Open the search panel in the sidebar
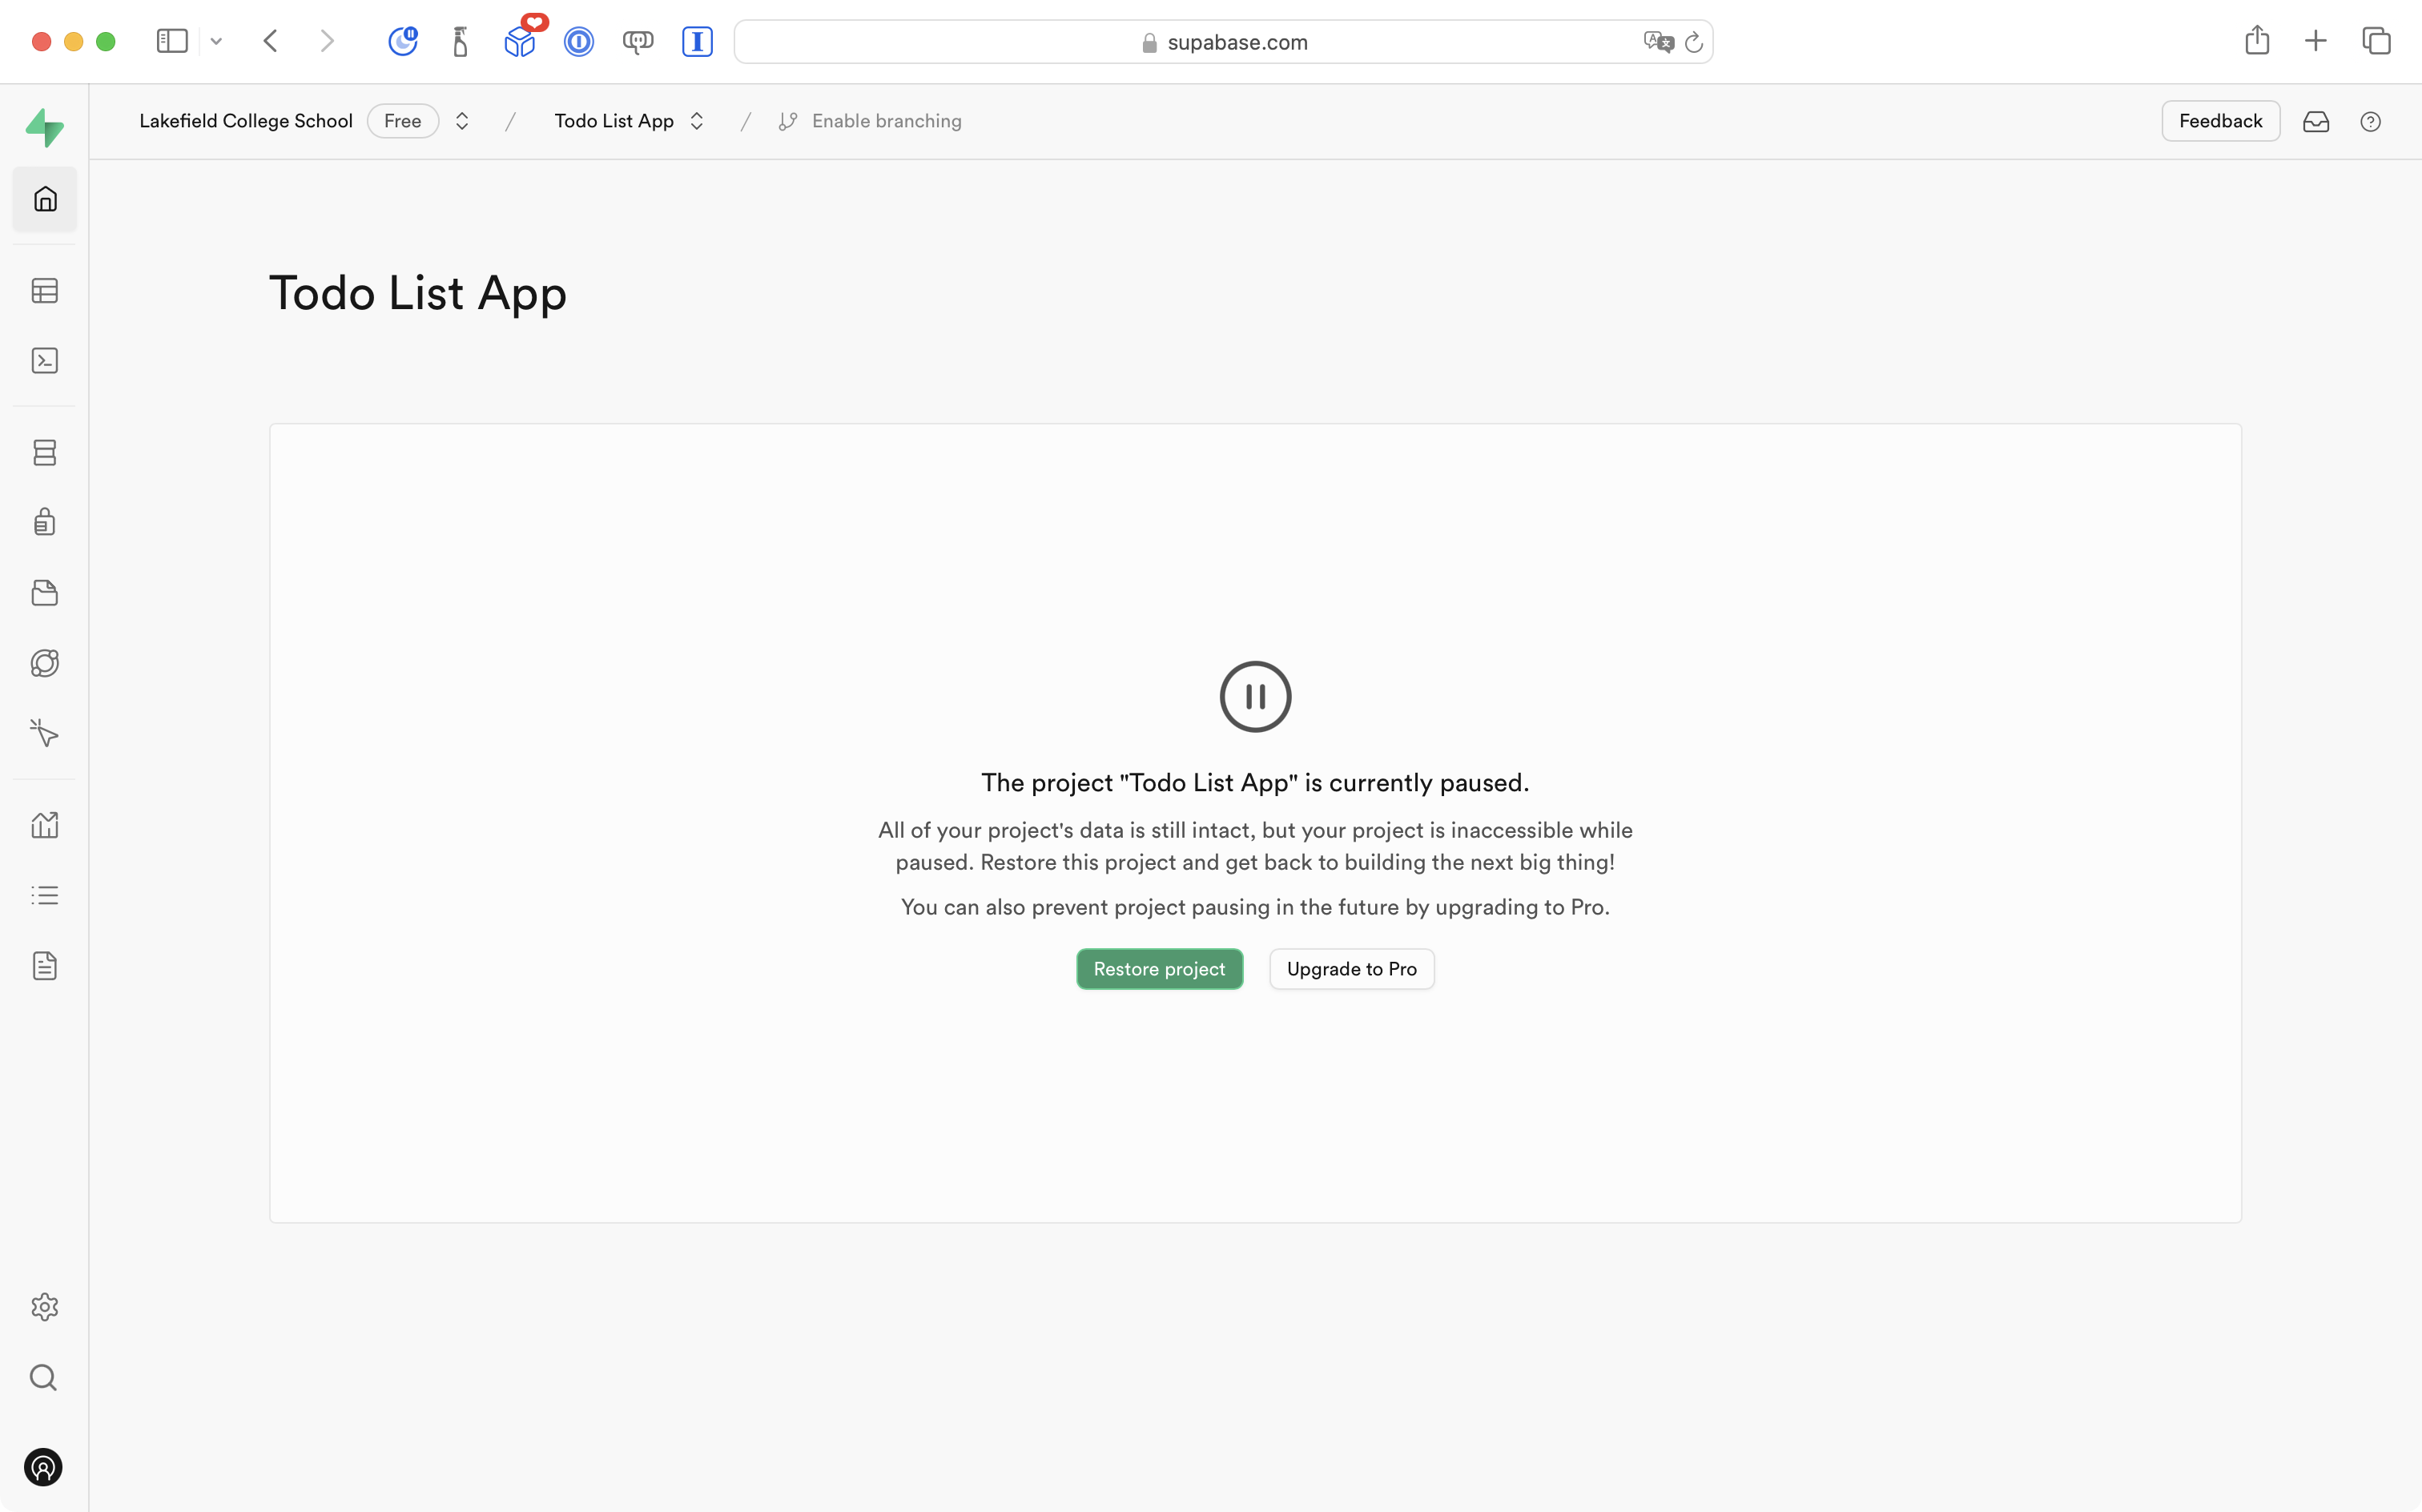This screenshot has height=1512, width=2422. click(x=45, y=1377)
